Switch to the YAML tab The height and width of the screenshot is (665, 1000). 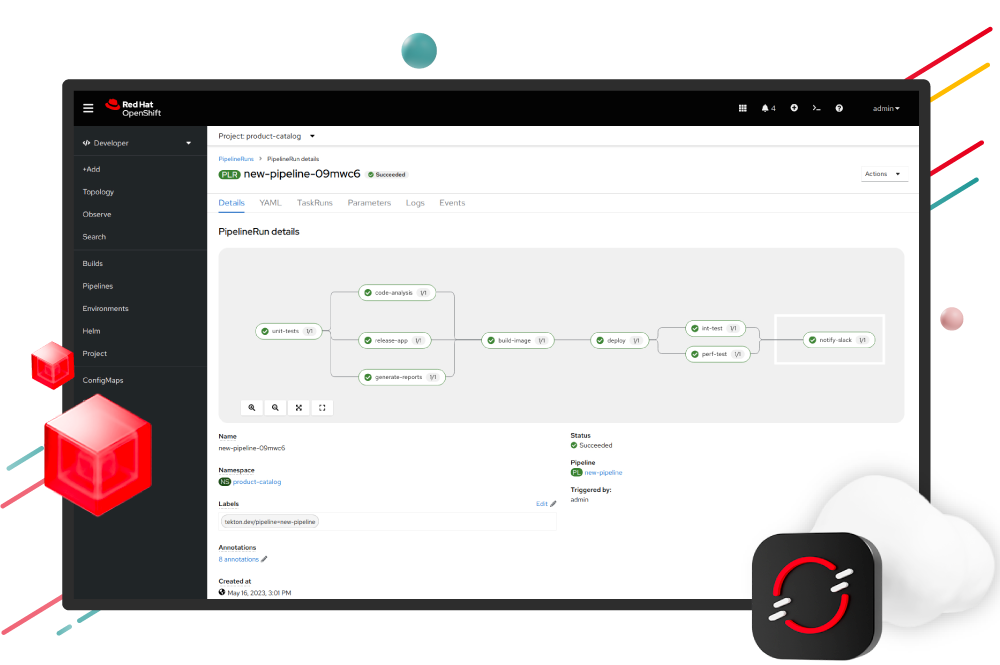pos(270,203)
